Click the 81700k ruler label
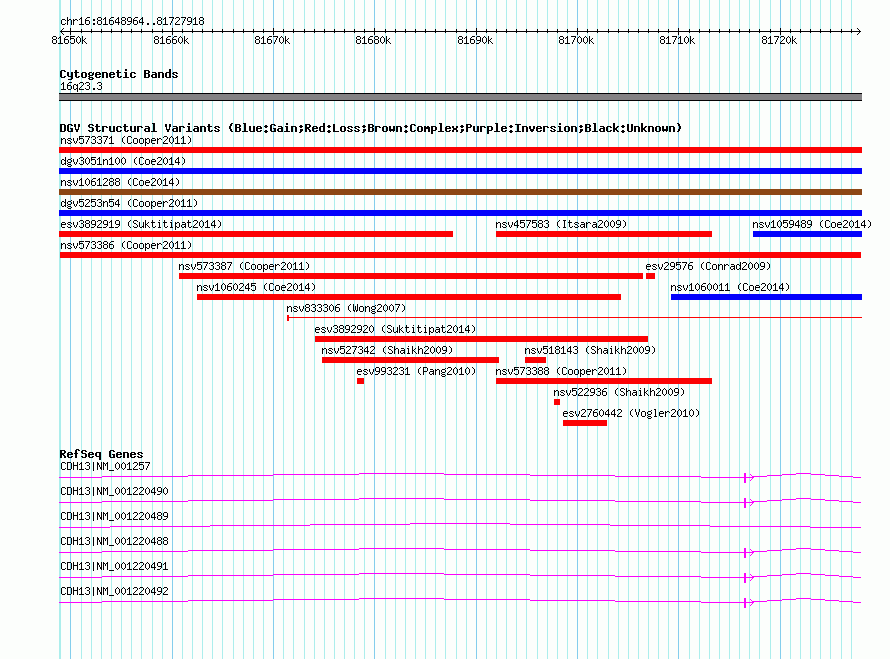 (576, 40)
